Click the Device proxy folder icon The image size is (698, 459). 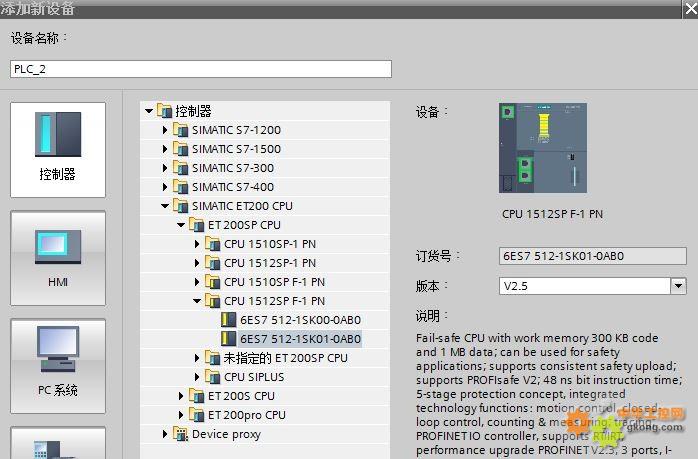click(x=180, y=434)
